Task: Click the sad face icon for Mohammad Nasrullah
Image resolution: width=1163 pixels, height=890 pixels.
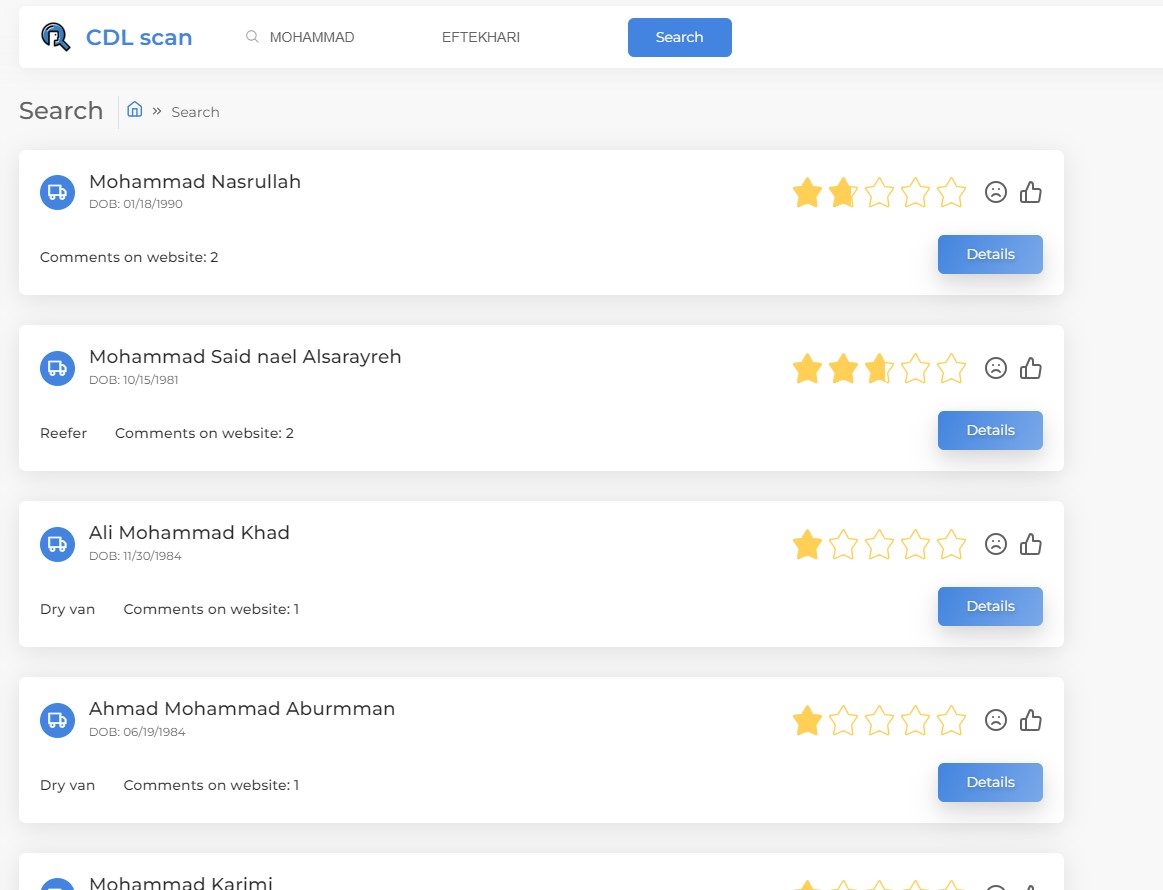Action: coord(996,192)
